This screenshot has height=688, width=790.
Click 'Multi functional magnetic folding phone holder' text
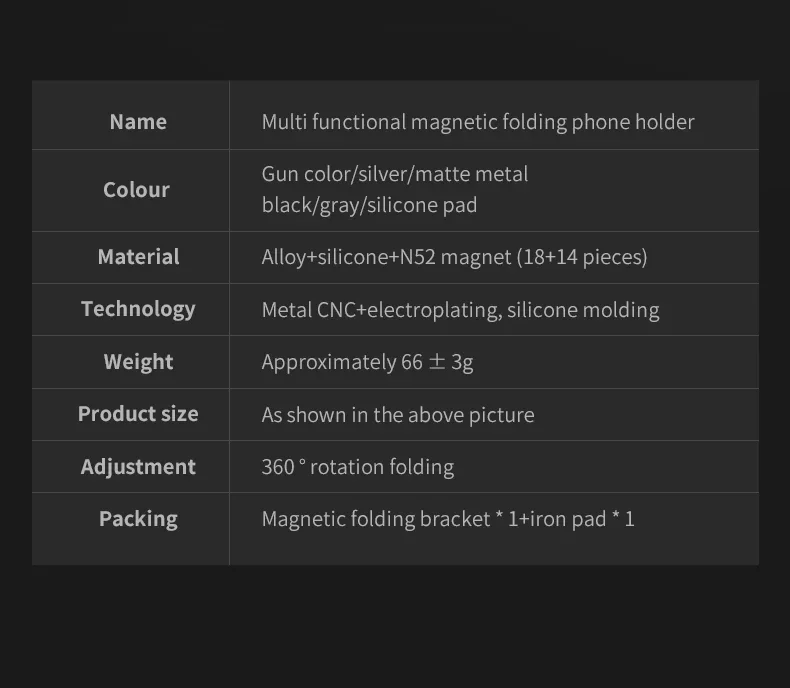(478, 122)
